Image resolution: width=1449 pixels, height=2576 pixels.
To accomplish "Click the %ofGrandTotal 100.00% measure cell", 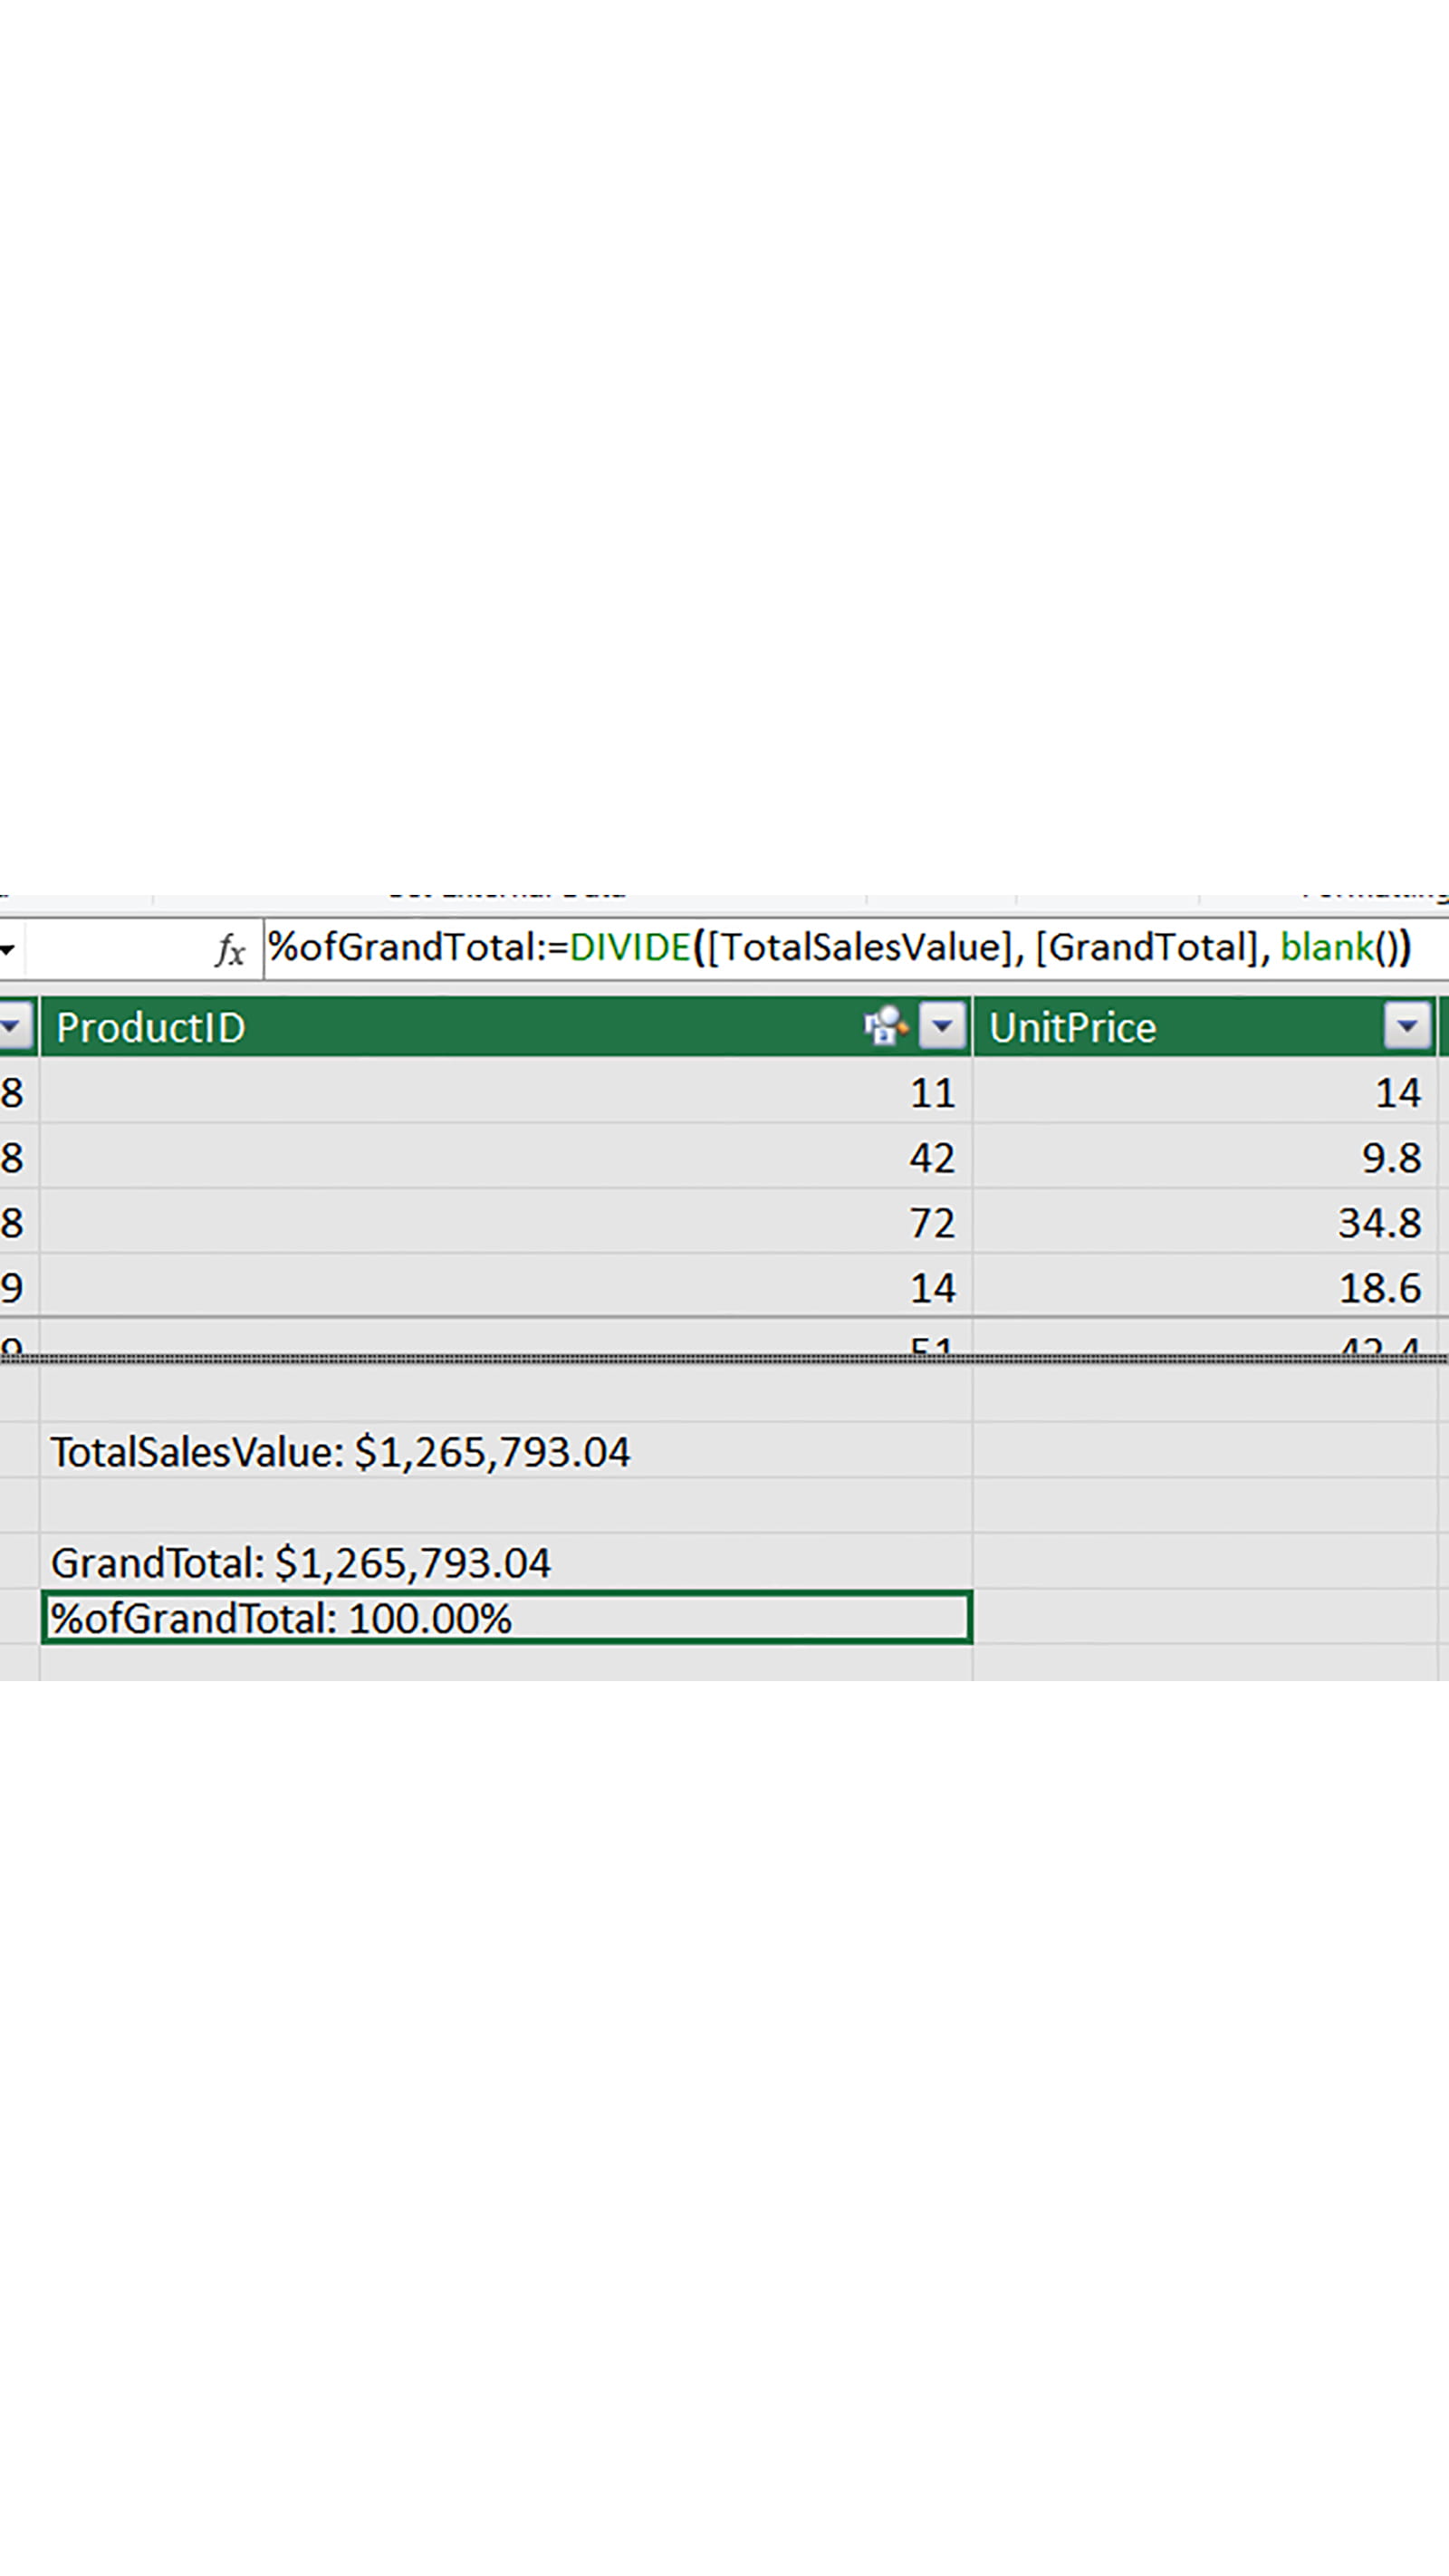I will (x=505, y=1618).
